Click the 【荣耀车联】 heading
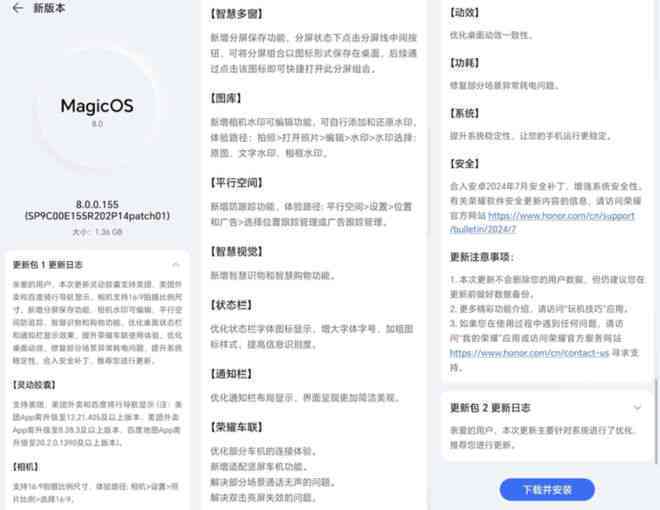Image resolution: width=660 pixels, height=510 pixels. pyautogui.click(x=236, y=428)
